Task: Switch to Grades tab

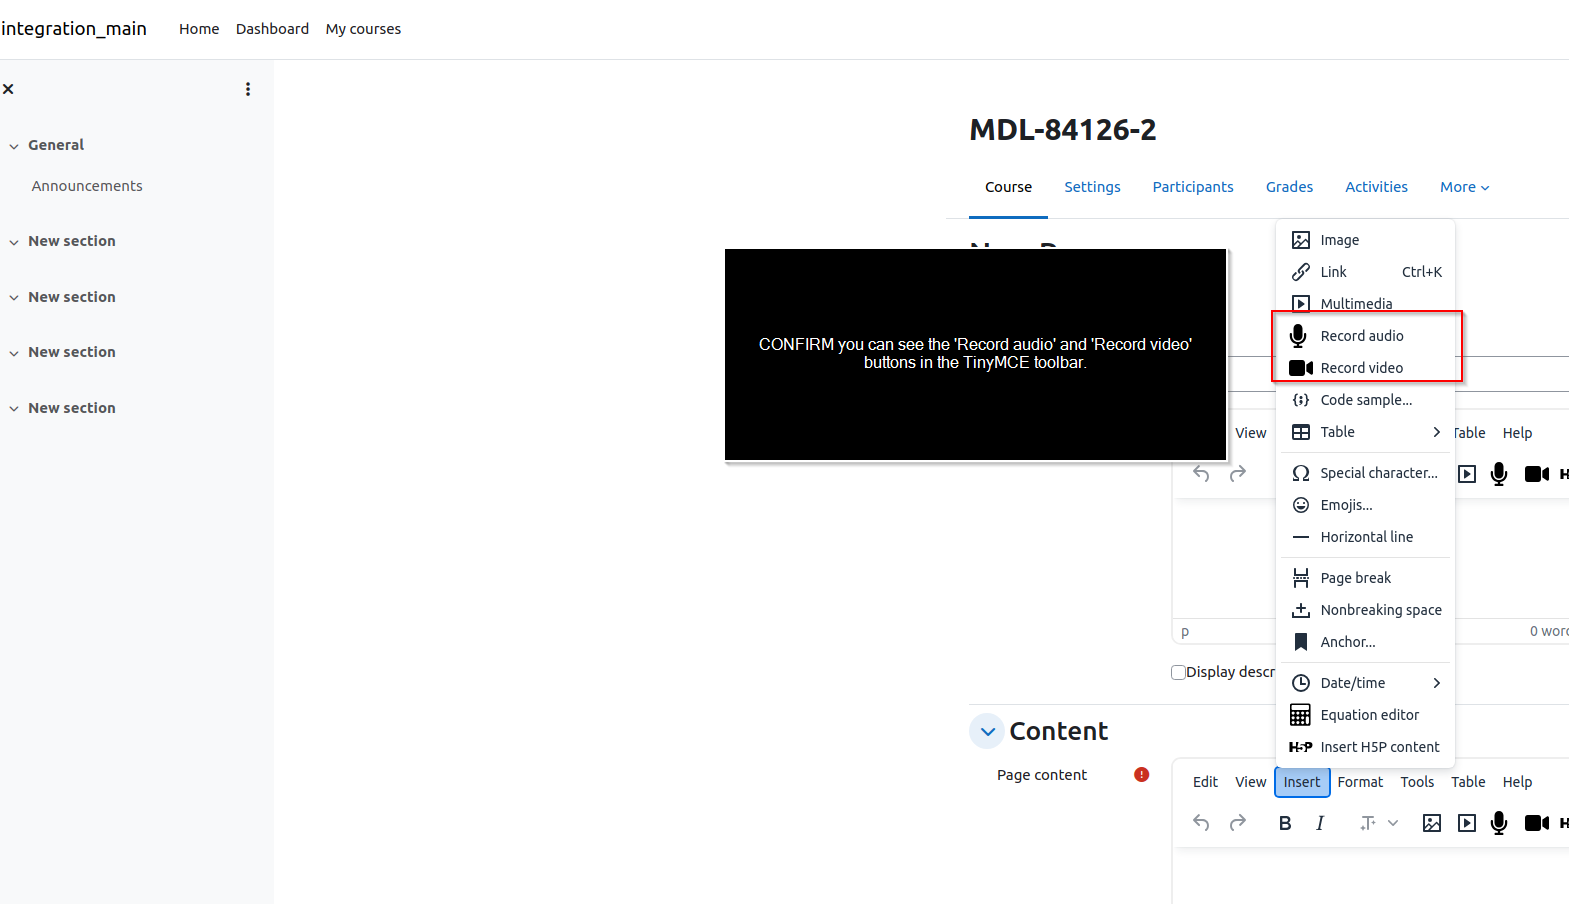Action: pyautogui.click(x=1289, y=187)
